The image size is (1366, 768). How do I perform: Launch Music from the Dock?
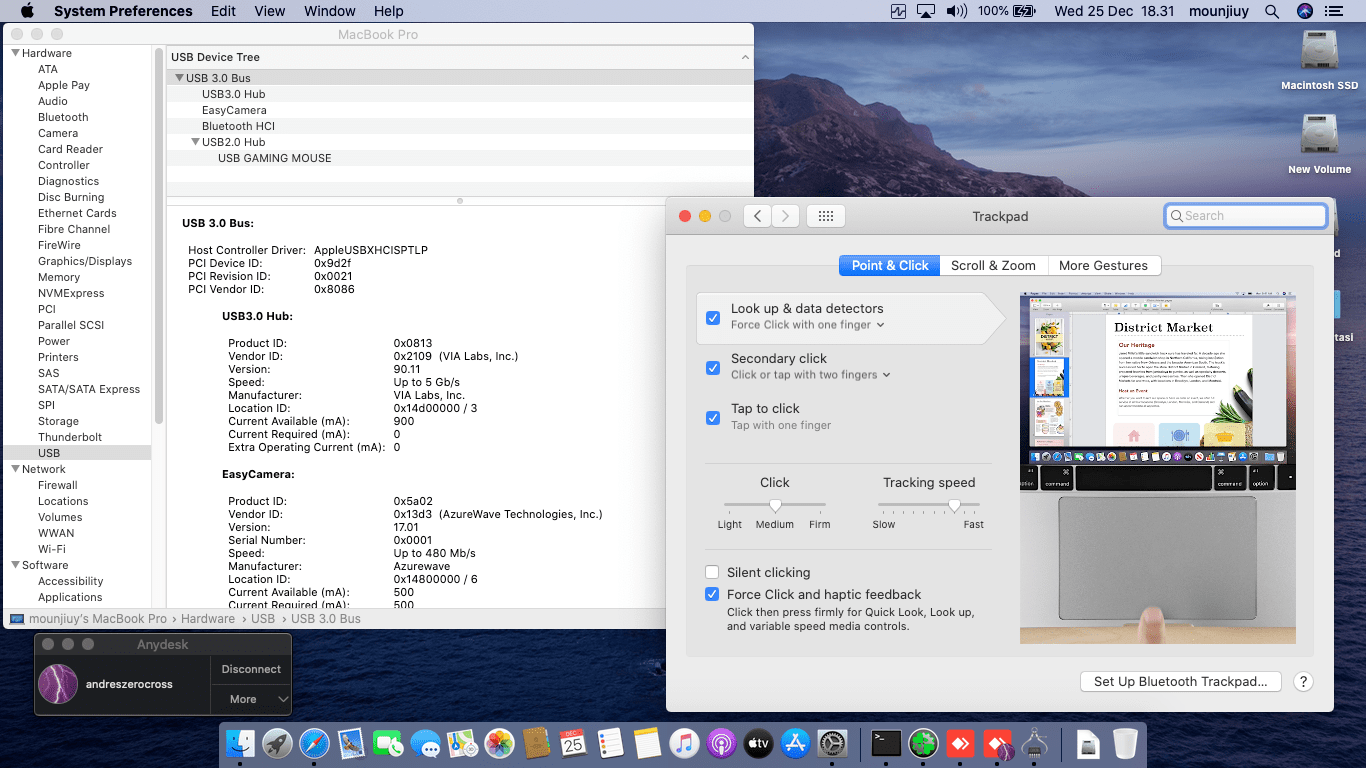pyautogui.click(x=684, y=743)
